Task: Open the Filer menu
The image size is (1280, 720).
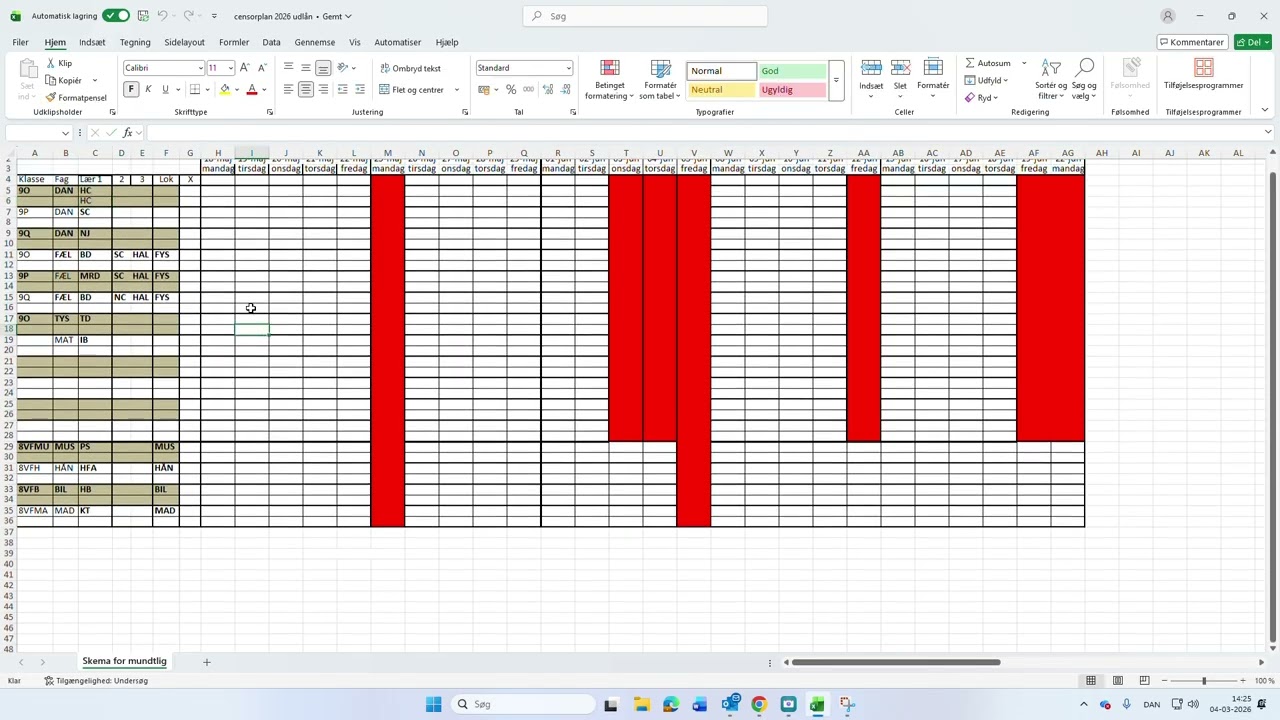Action: click(20, 42)
